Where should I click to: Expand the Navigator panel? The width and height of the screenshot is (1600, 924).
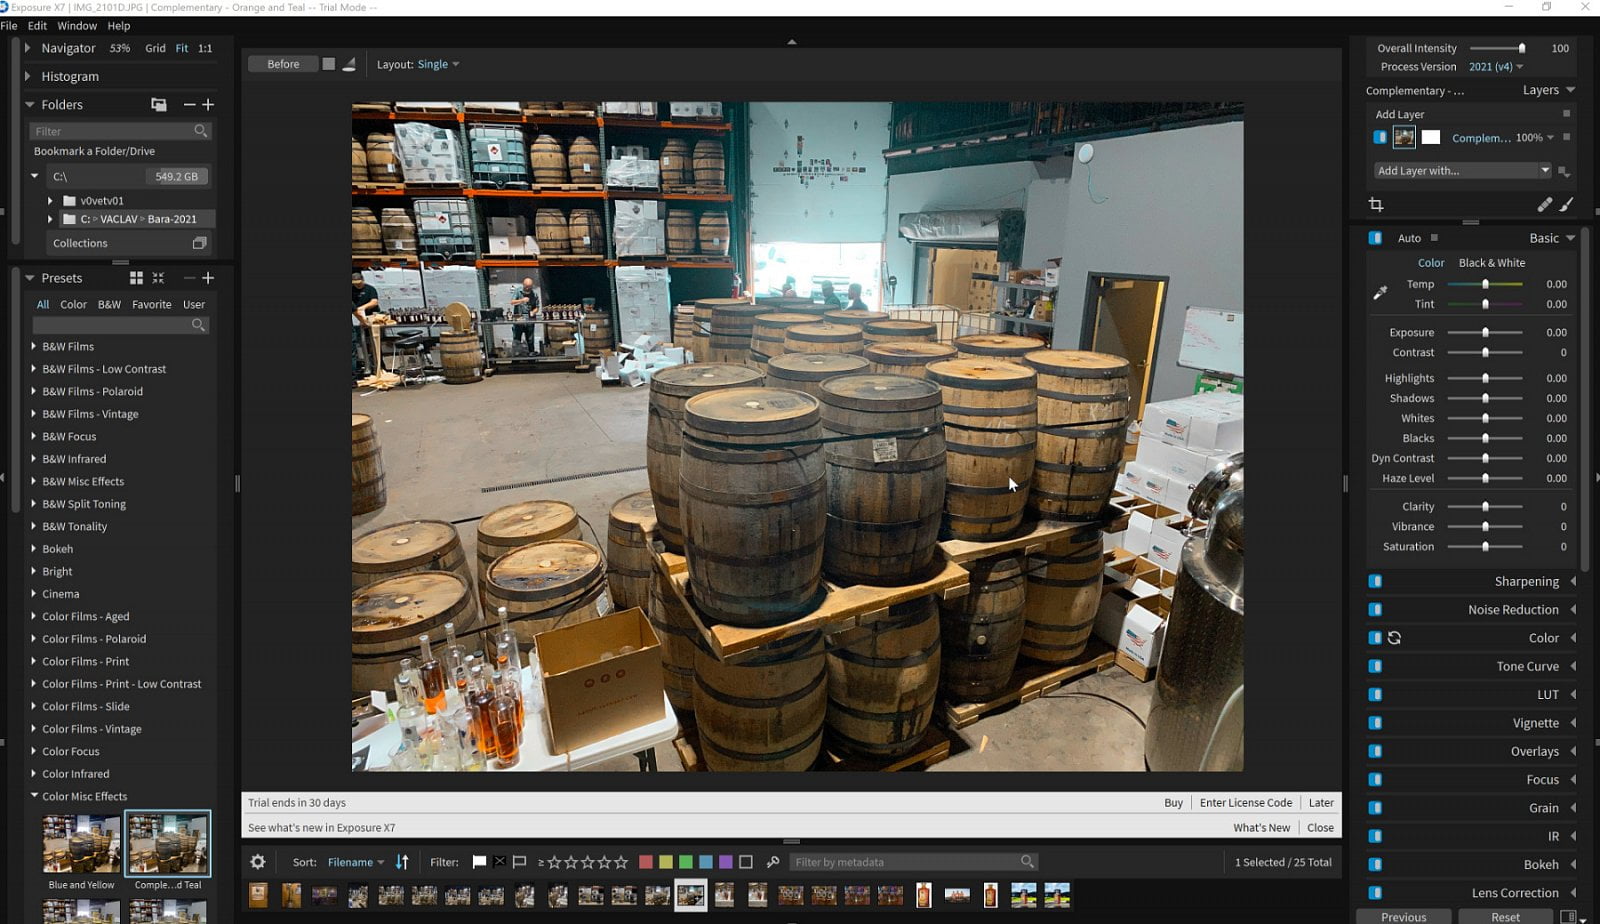[28, 48]
